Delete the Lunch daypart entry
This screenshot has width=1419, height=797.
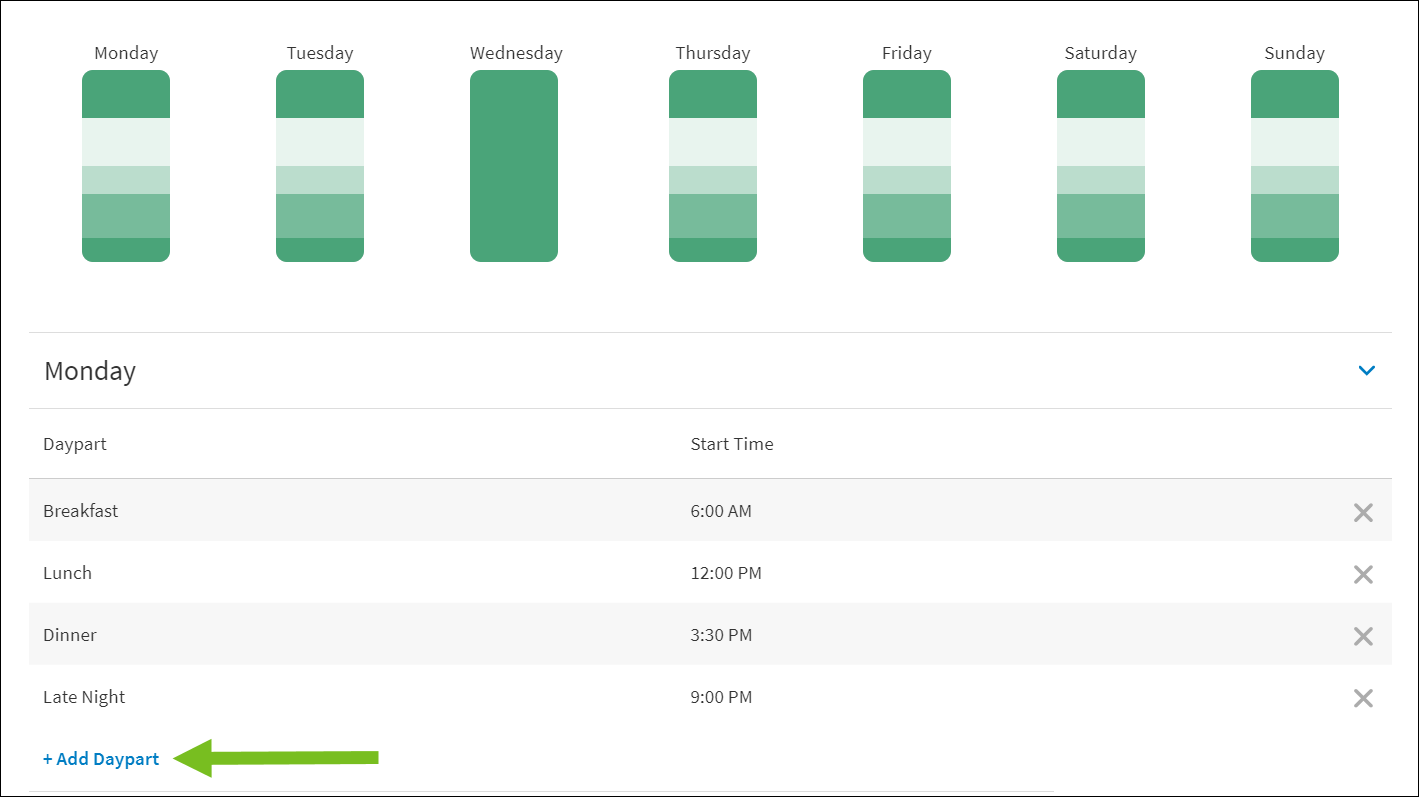click(1362, 575)
